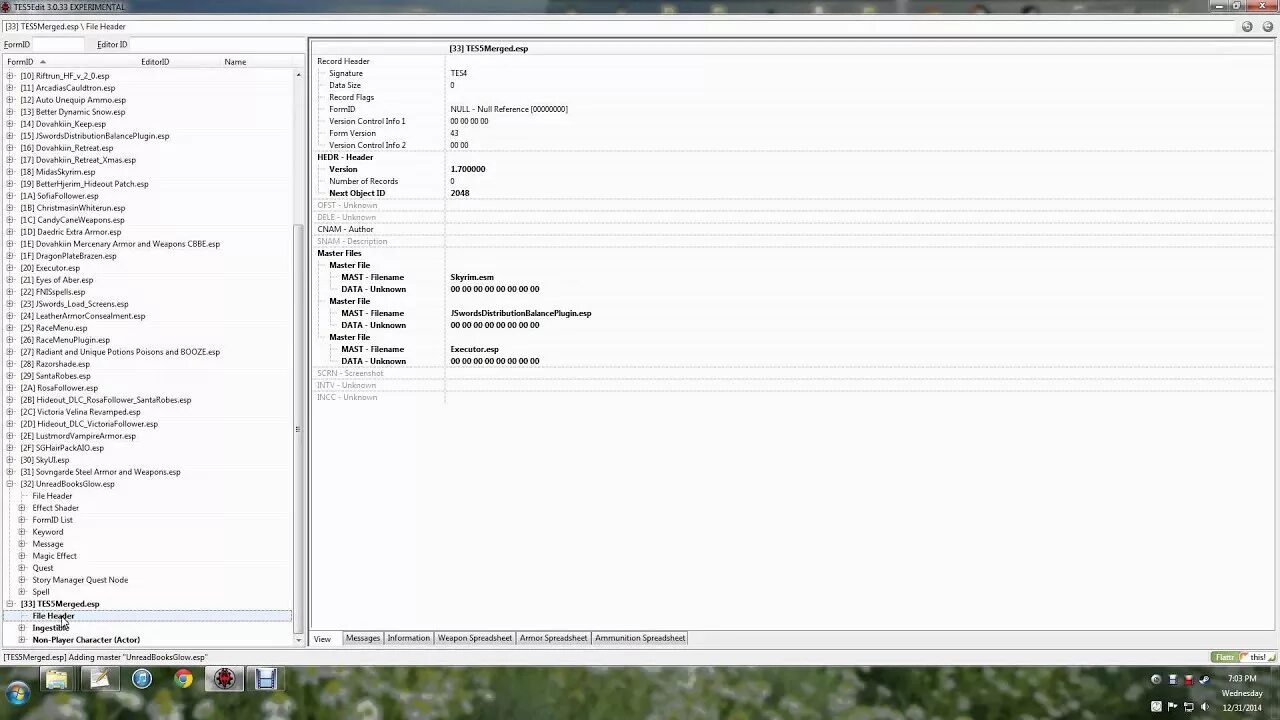The image size is (1280, 720).
Task: Select [2E] LustmordVampireArmor.esp
Action: coord(78,436)
